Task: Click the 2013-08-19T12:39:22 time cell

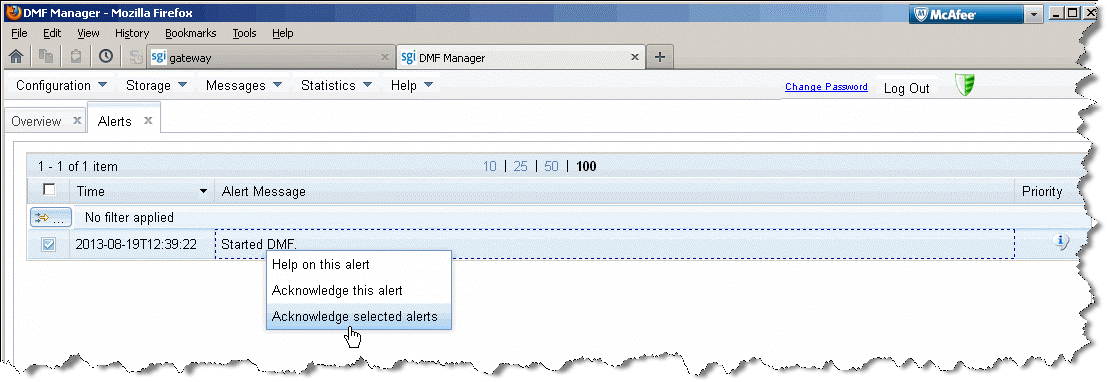Action: tap(136, 244)
